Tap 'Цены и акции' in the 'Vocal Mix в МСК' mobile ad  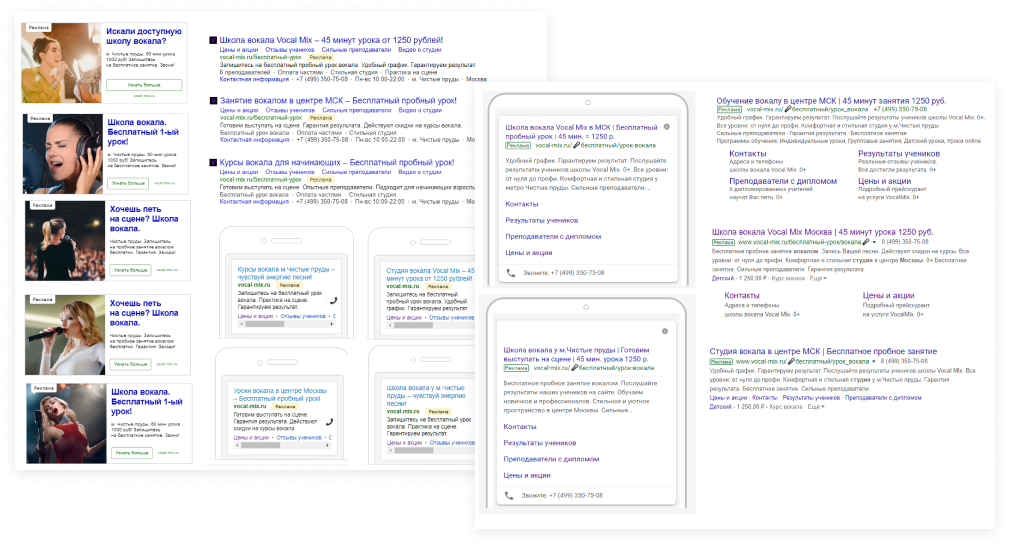[x=529, y=253]
